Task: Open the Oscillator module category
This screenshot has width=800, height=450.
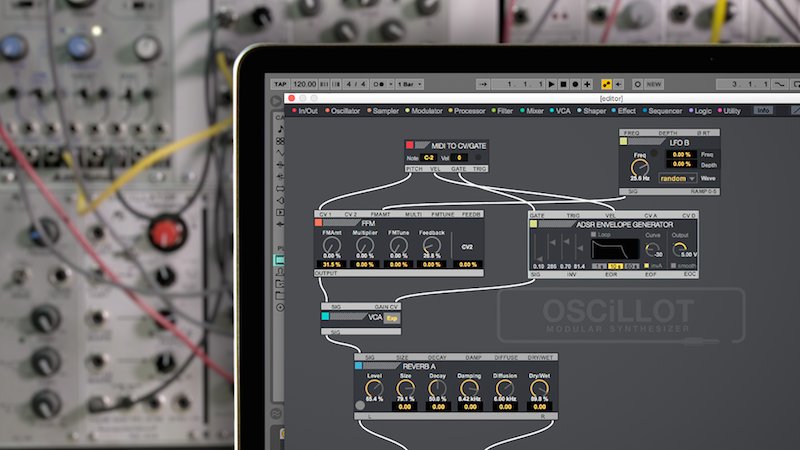Action: pos(345,110)
